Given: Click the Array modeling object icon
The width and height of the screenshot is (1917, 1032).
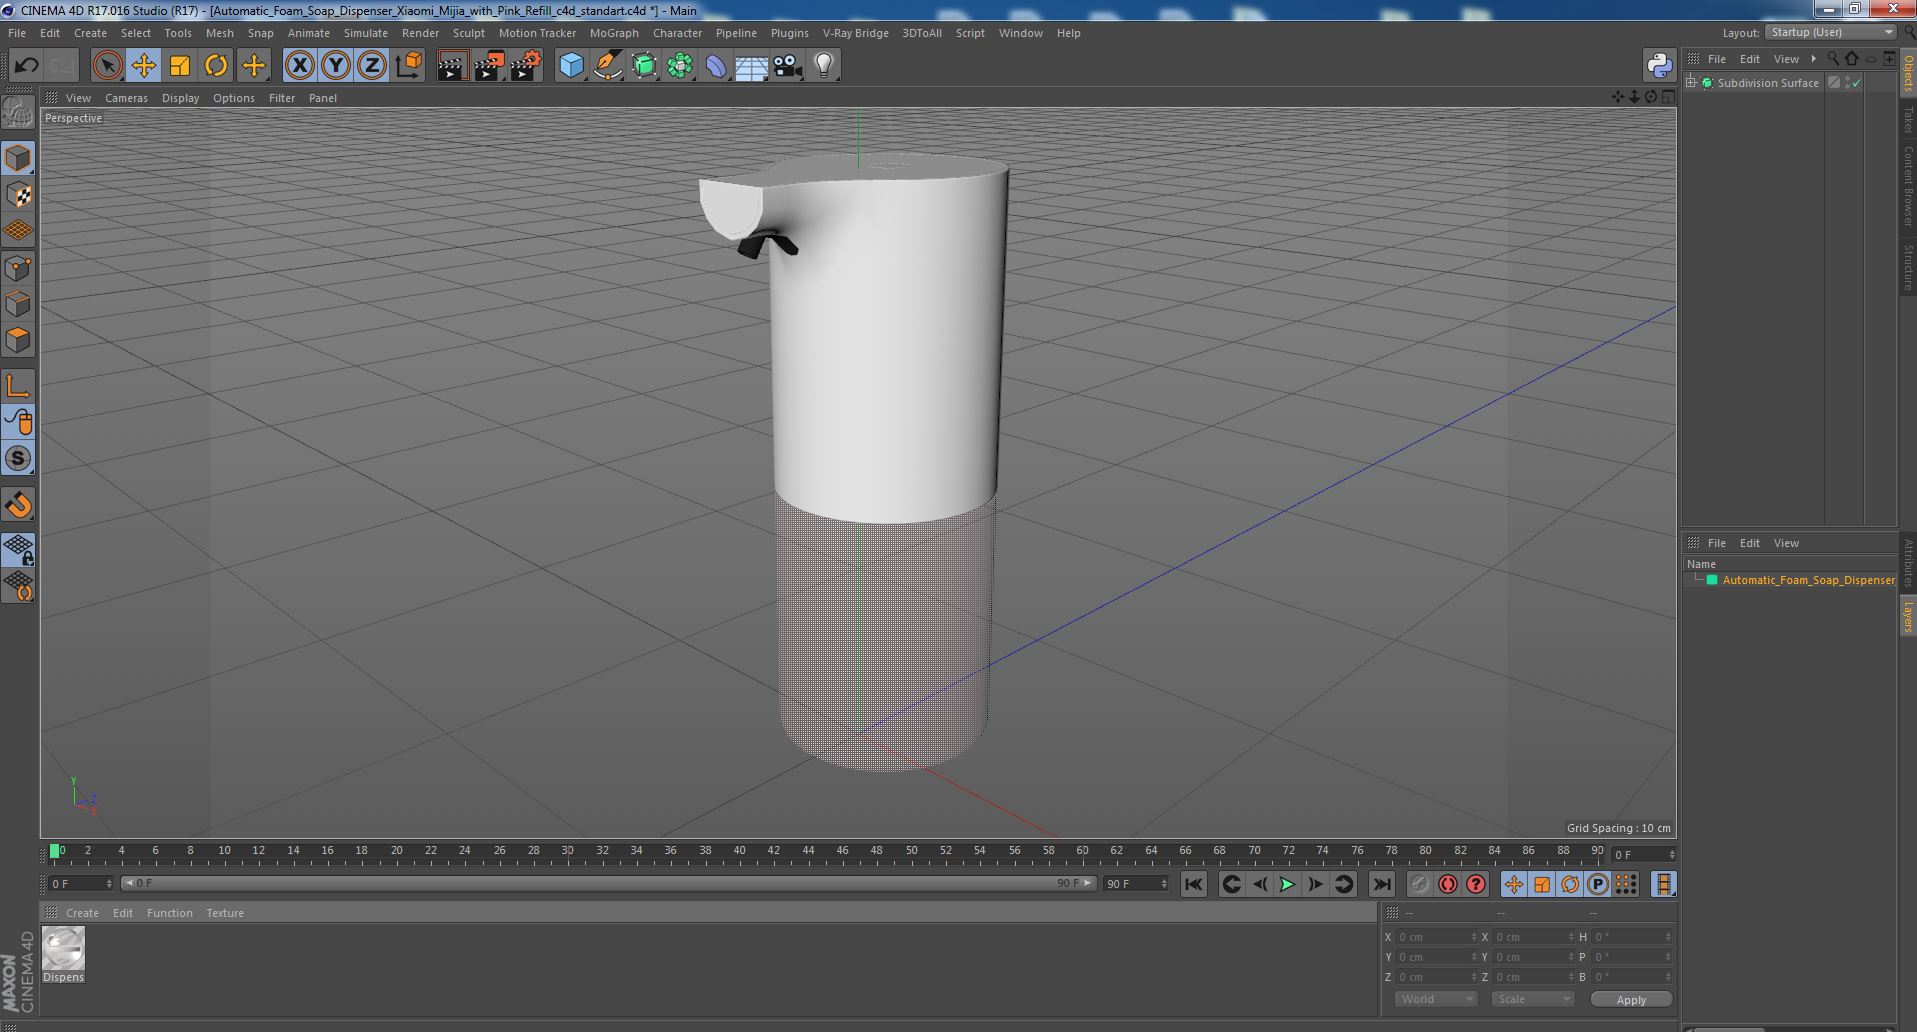Looking at the screenshot, I should pyautogui.click(x=680, y=66).
